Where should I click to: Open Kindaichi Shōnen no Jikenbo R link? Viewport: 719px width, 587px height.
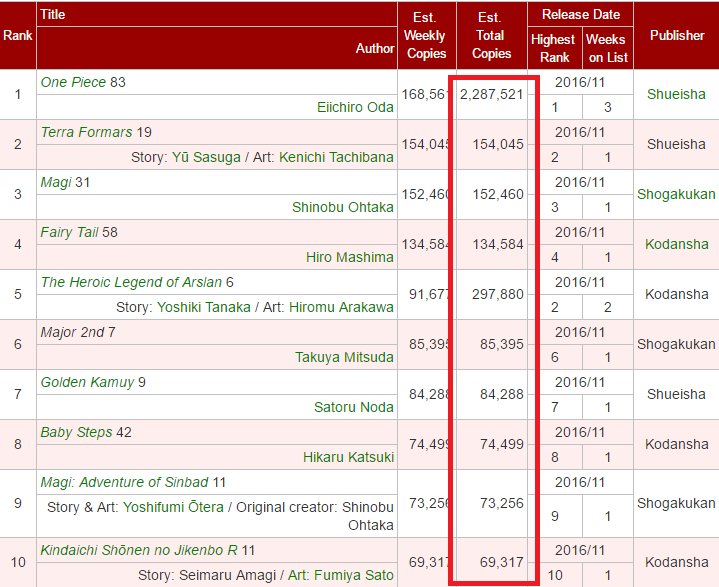[139, 550]
